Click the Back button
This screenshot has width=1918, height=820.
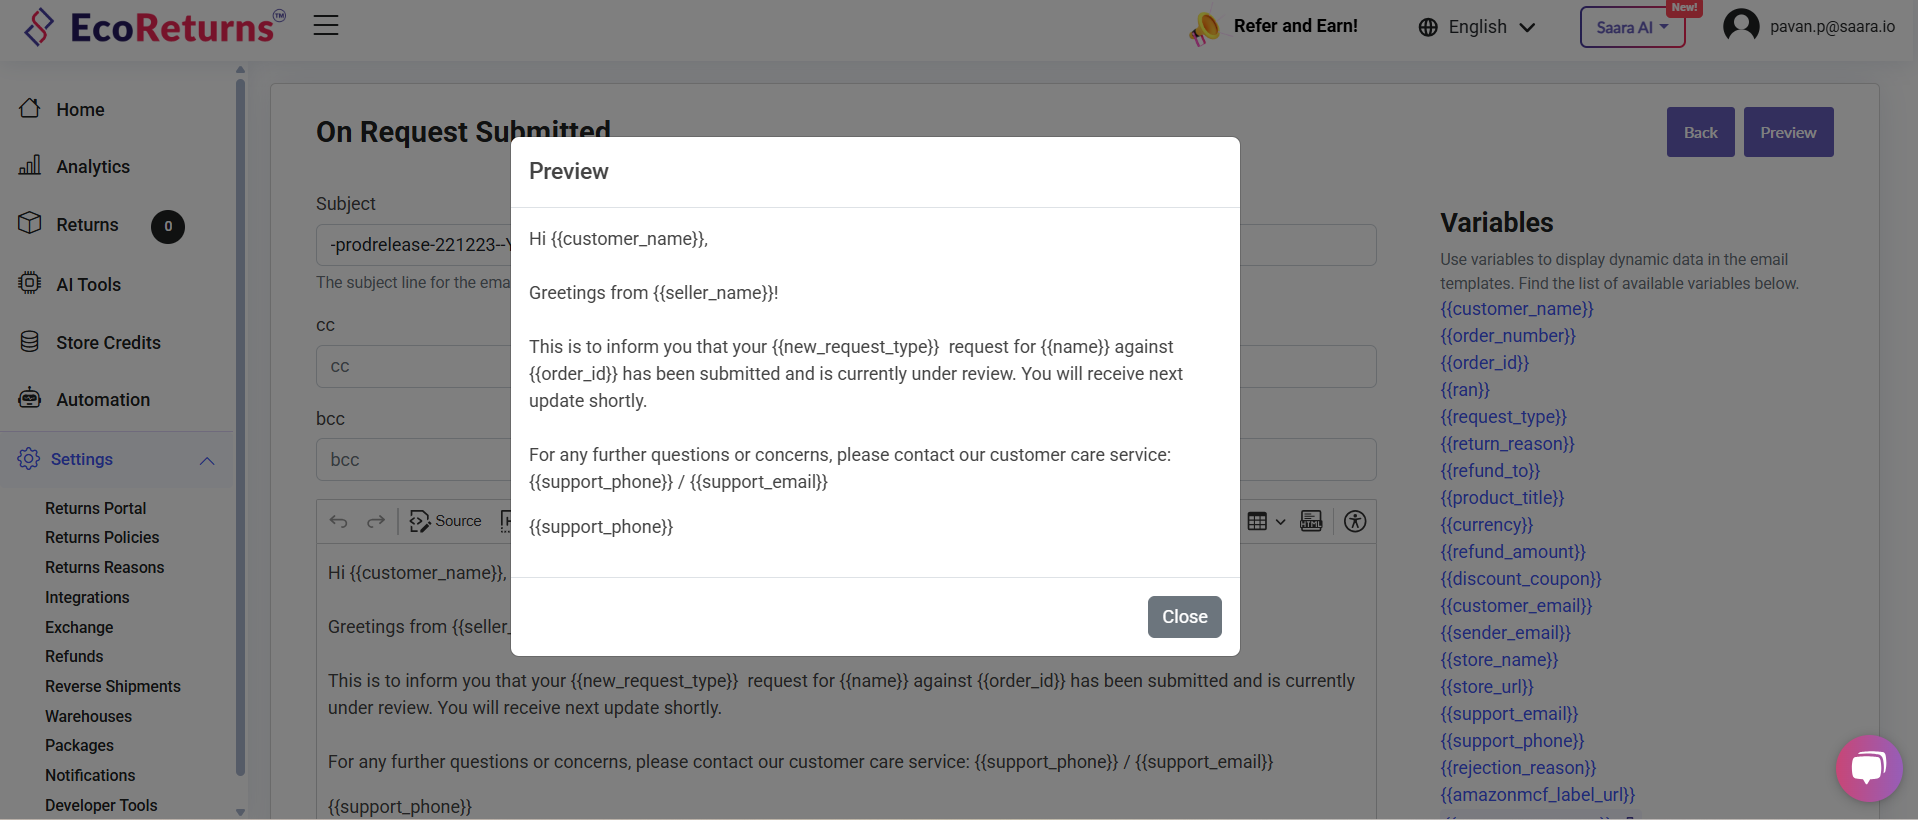tap(1700, 132)
